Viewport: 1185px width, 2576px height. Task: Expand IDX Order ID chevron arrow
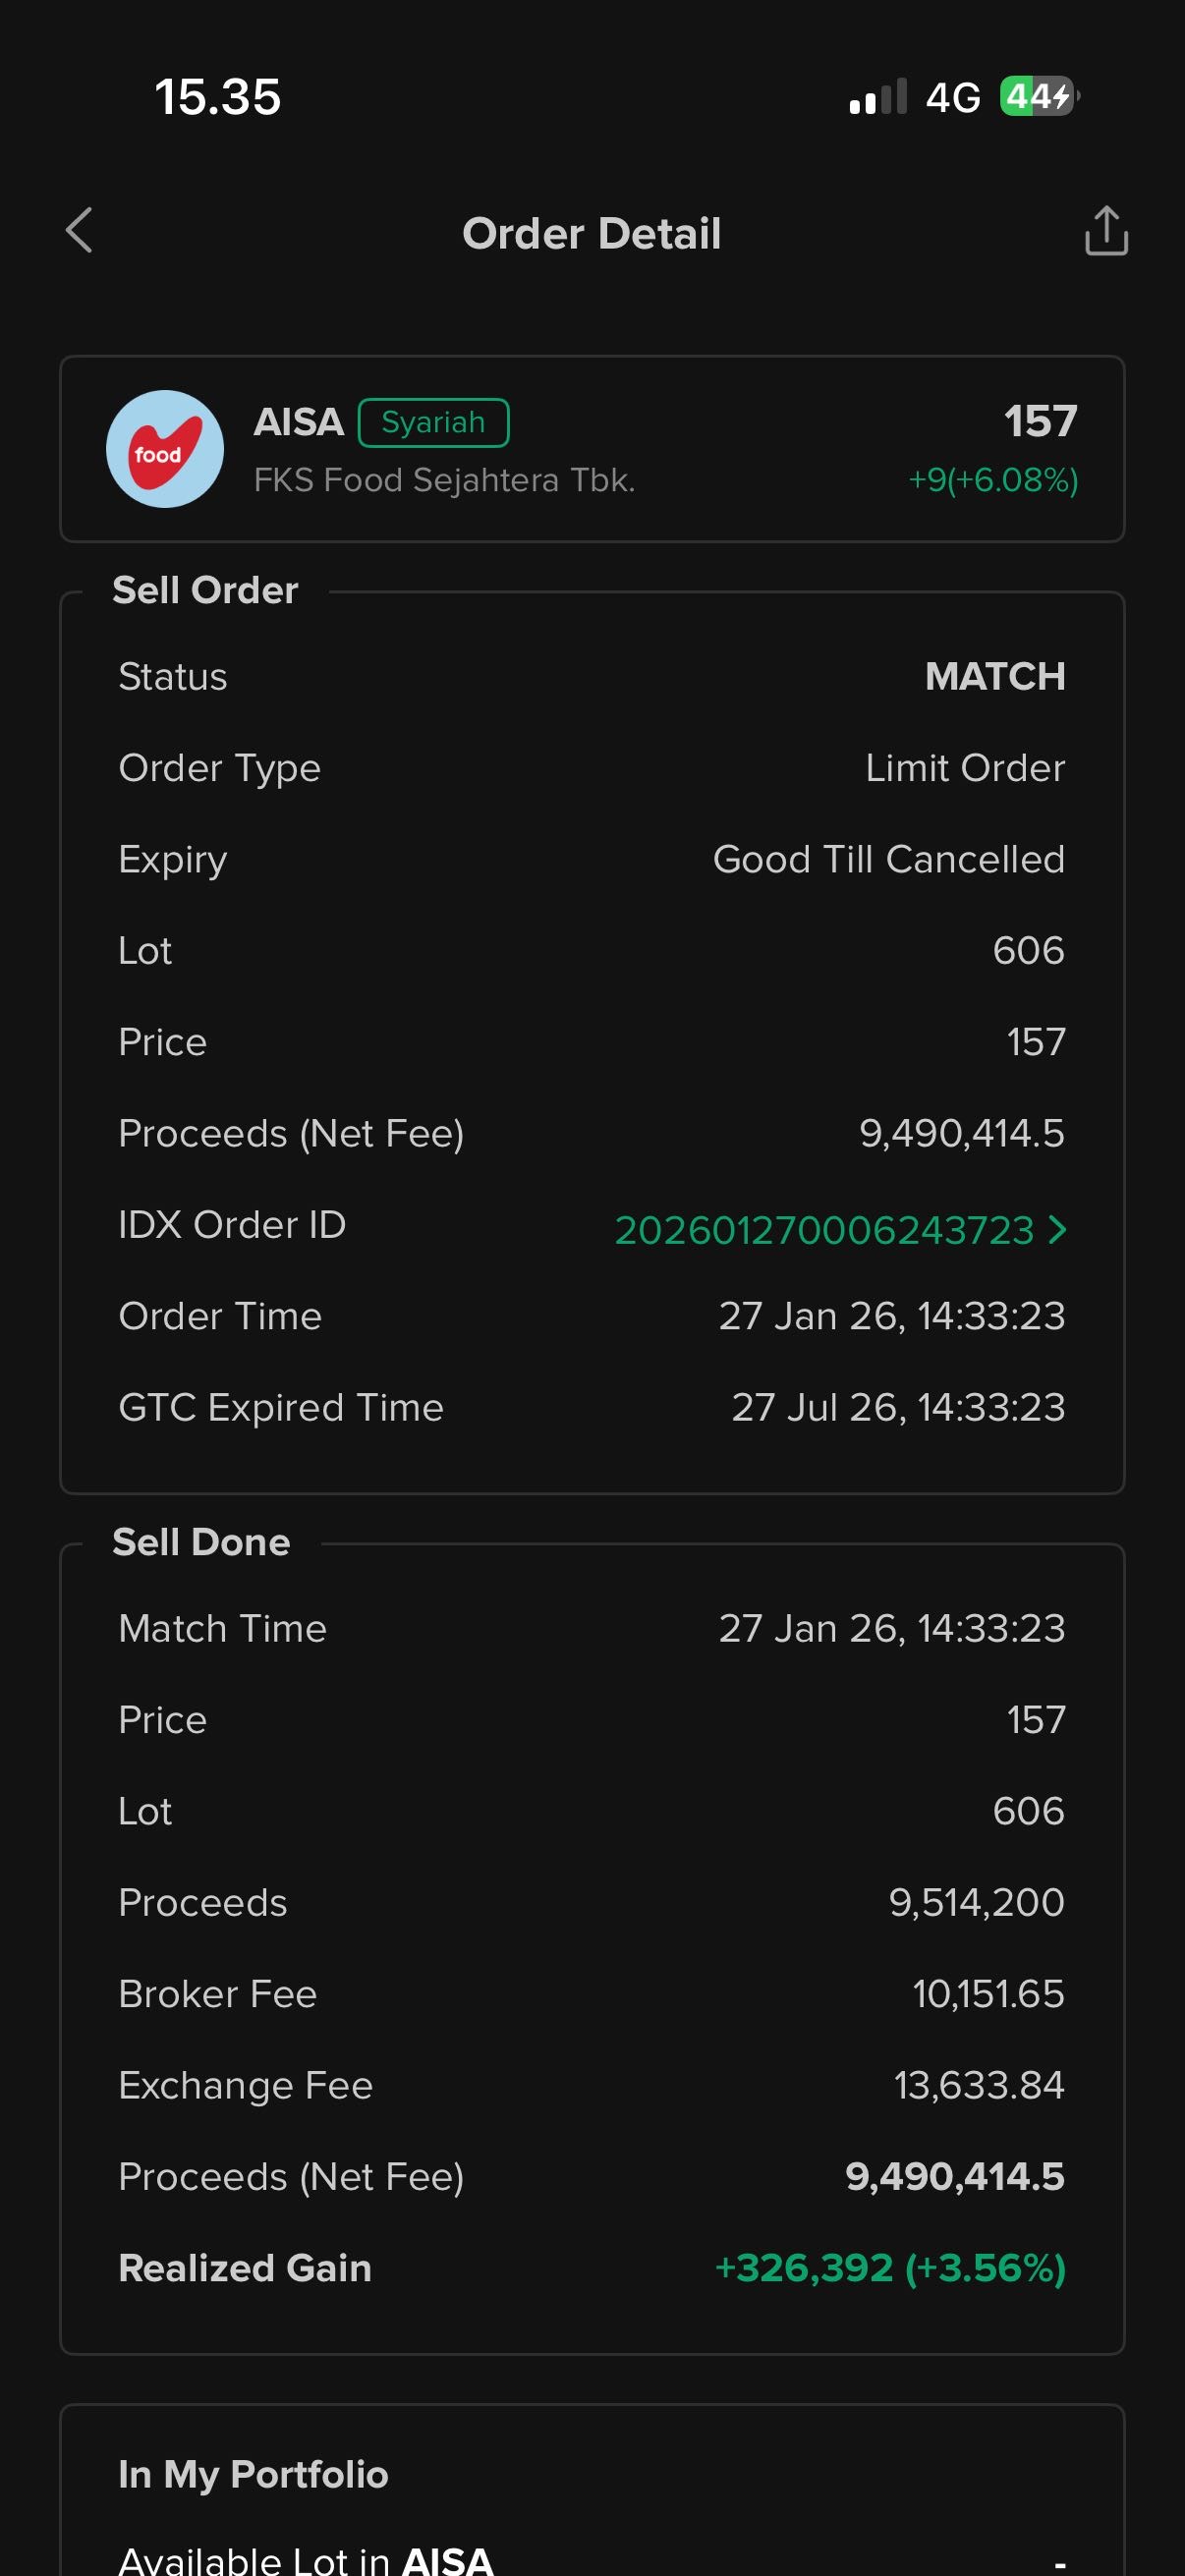(x=1057, y=1229)
